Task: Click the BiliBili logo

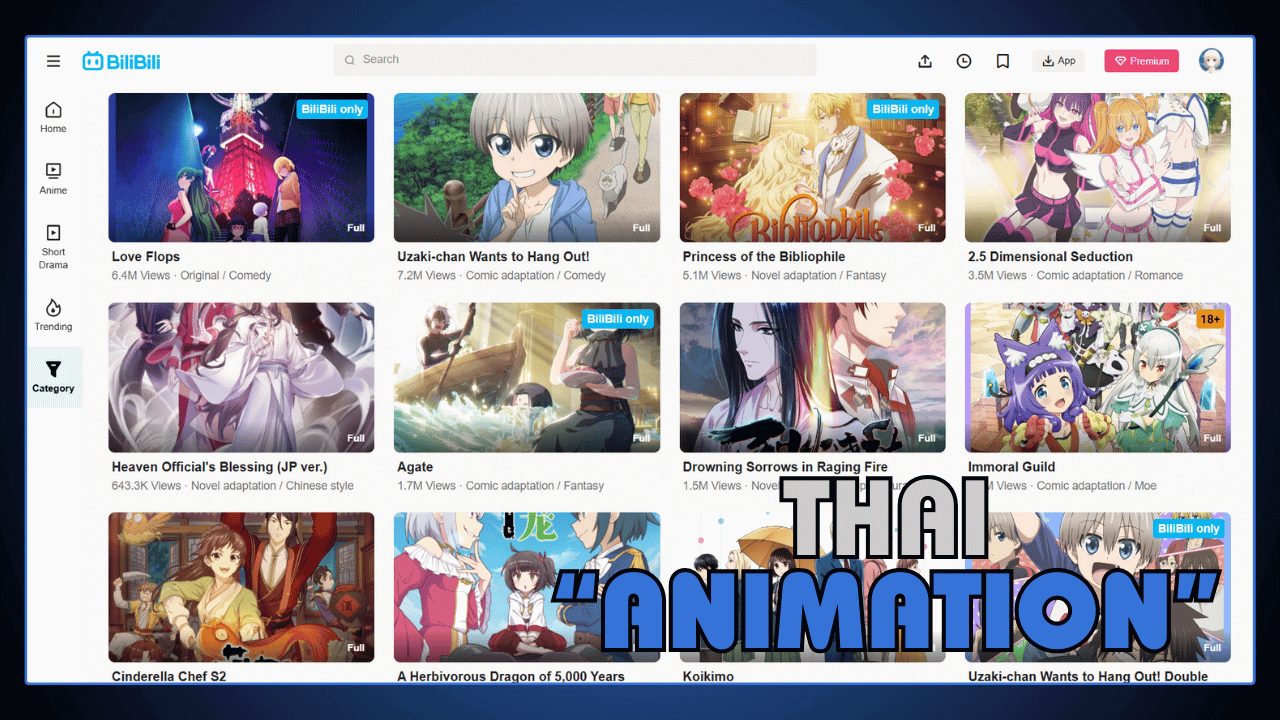Action: pyautogui.click(x=124, y=60)
